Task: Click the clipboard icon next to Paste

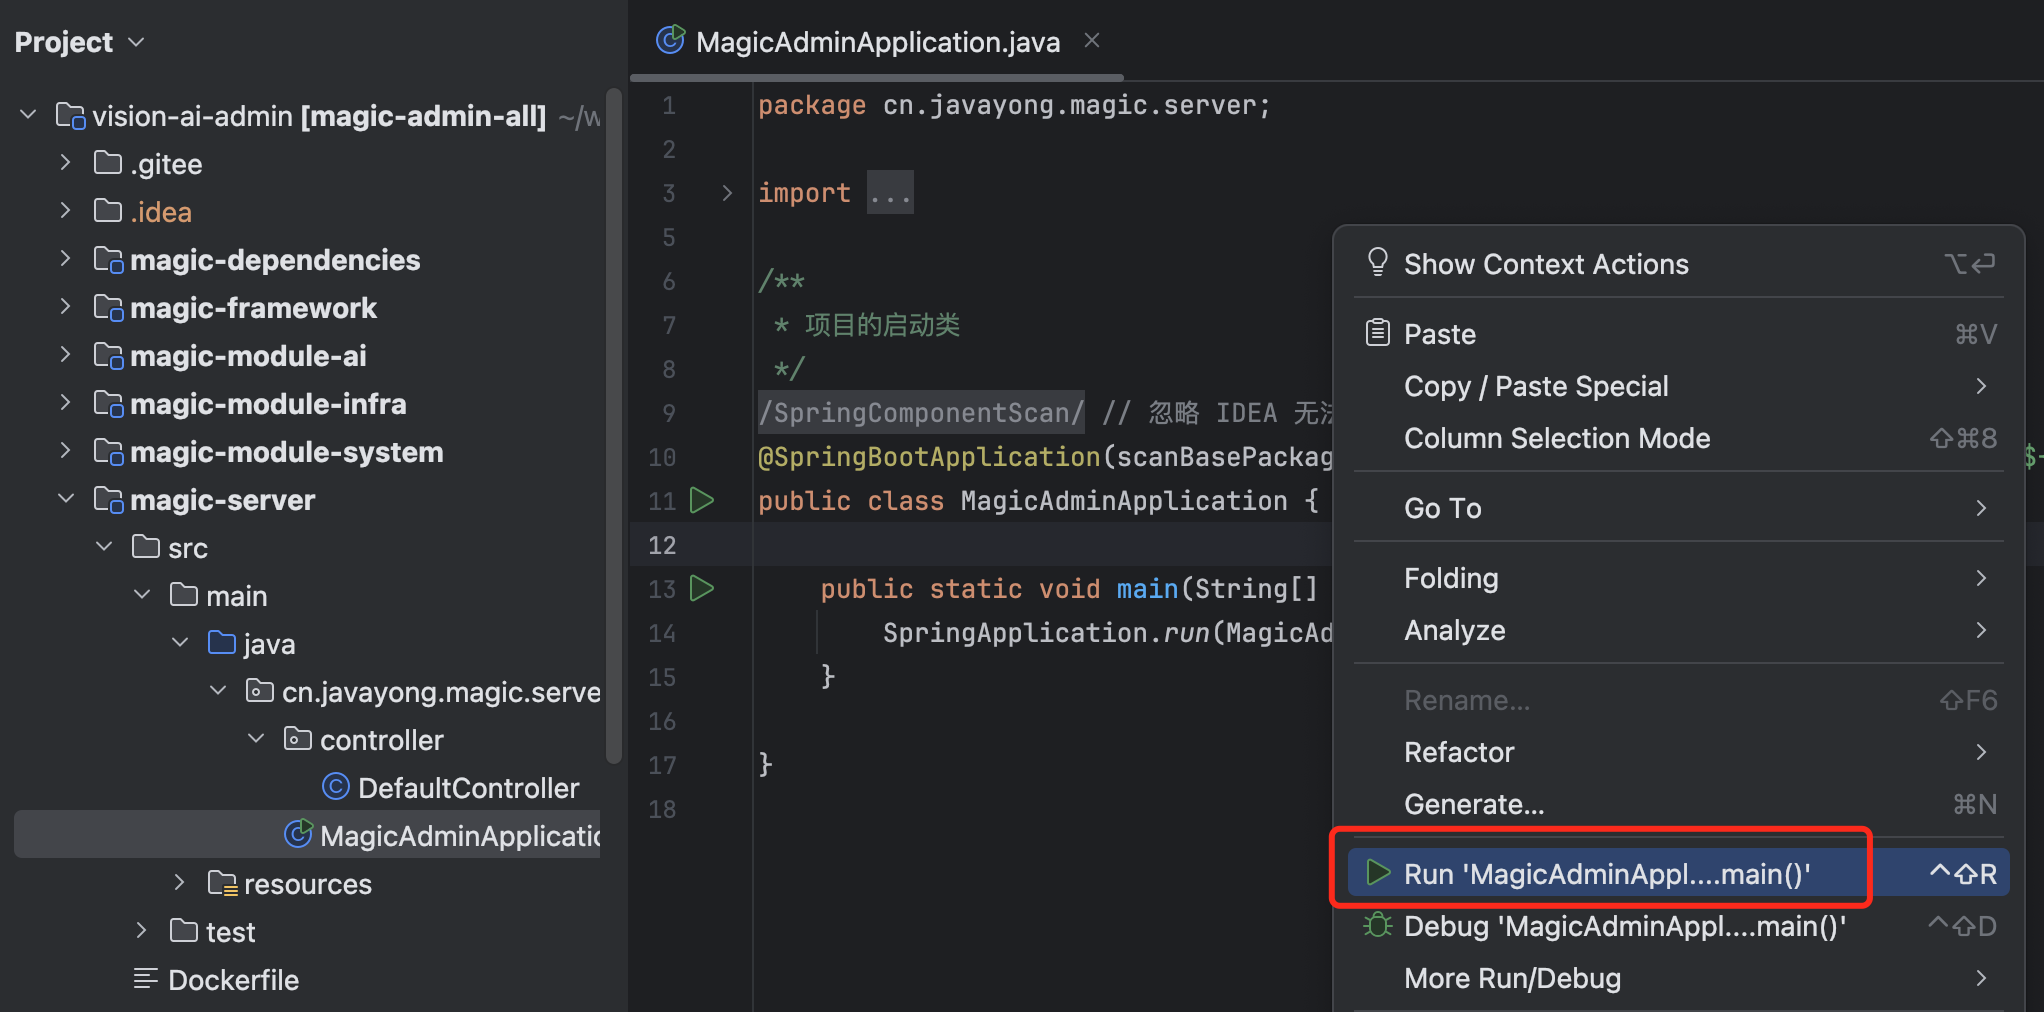Action: pos(1377,331)
